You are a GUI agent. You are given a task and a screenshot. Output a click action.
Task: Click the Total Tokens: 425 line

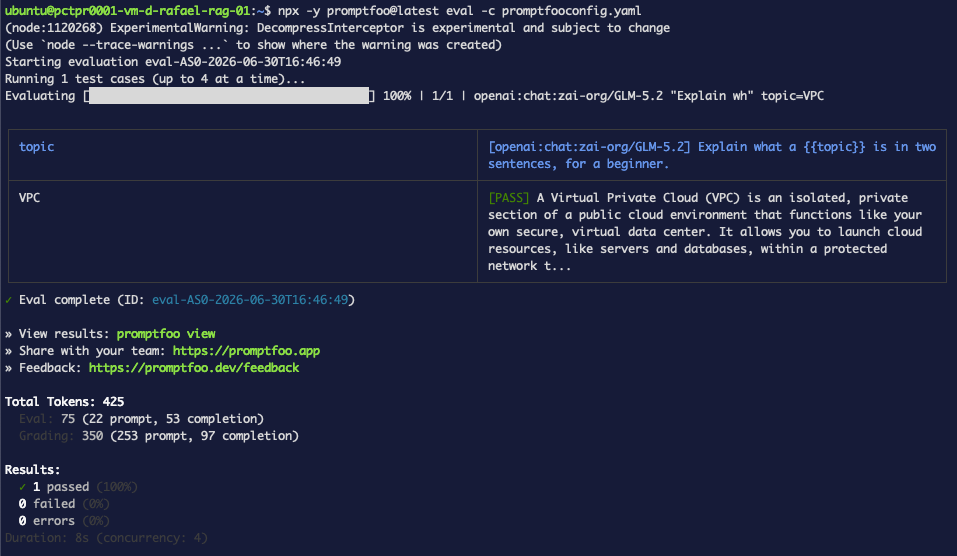coord(65,402)
